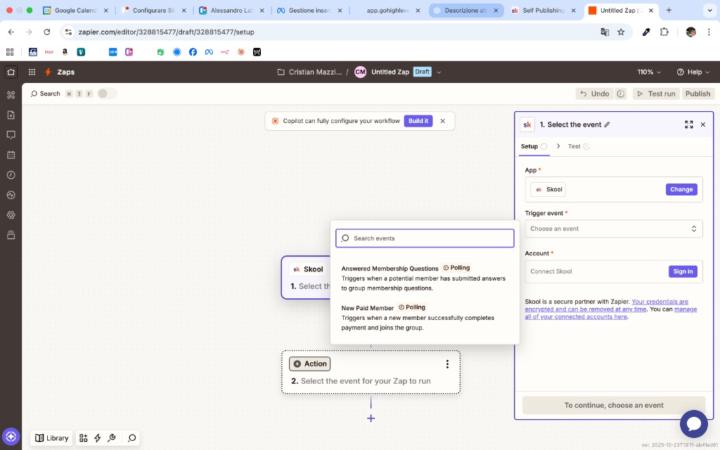Switch to the Self Publishing browser tab

[543, 10]
